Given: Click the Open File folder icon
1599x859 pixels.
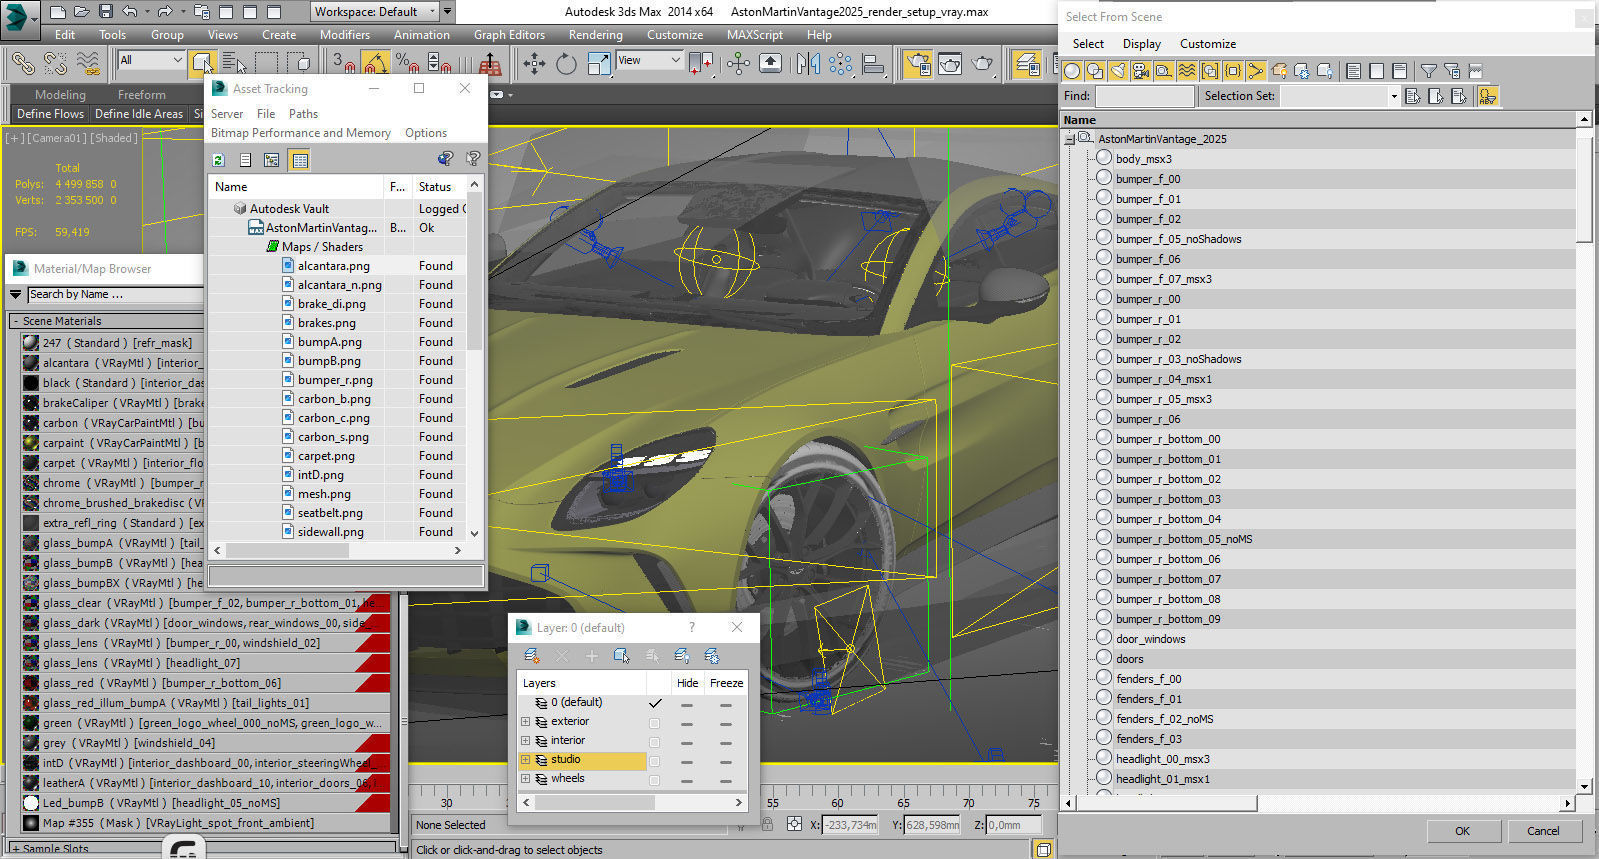Looking at the screenshot, I should (81, 12).
